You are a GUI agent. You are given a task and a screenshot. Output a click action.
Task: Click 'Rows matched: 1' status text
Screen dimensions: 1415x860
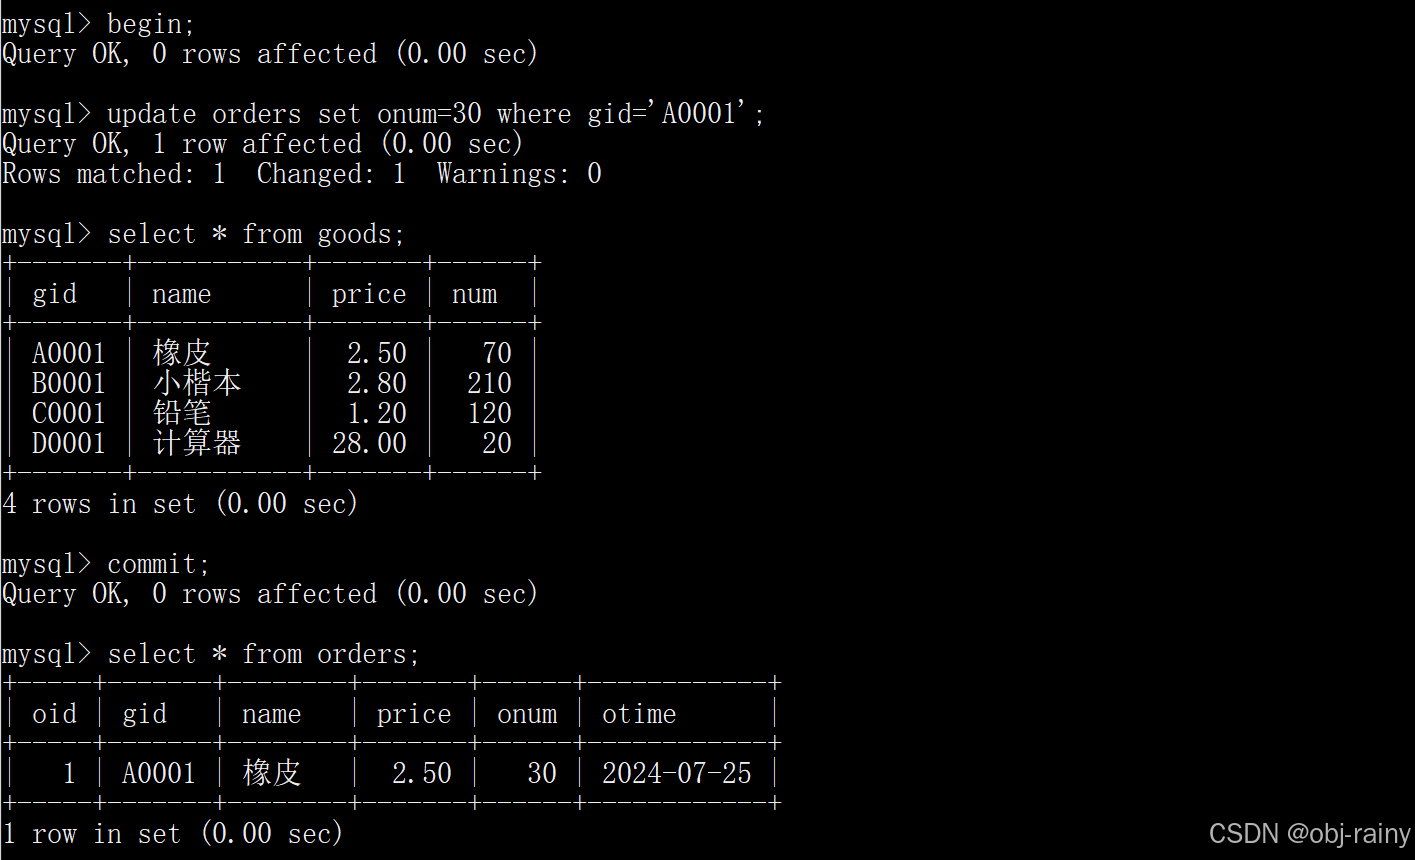click(x=113, y=174)
